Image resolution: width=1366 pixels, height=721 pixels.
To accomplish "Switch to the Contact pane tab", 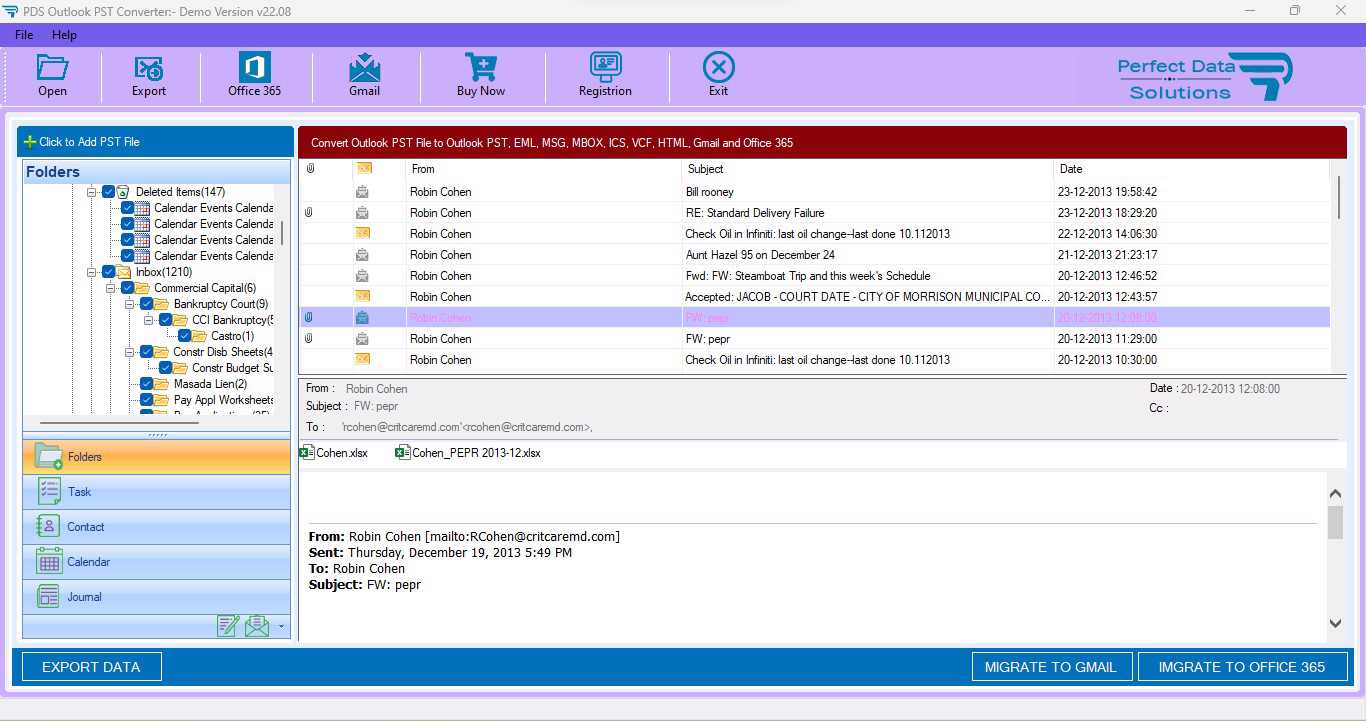I will tap(157, 527).
